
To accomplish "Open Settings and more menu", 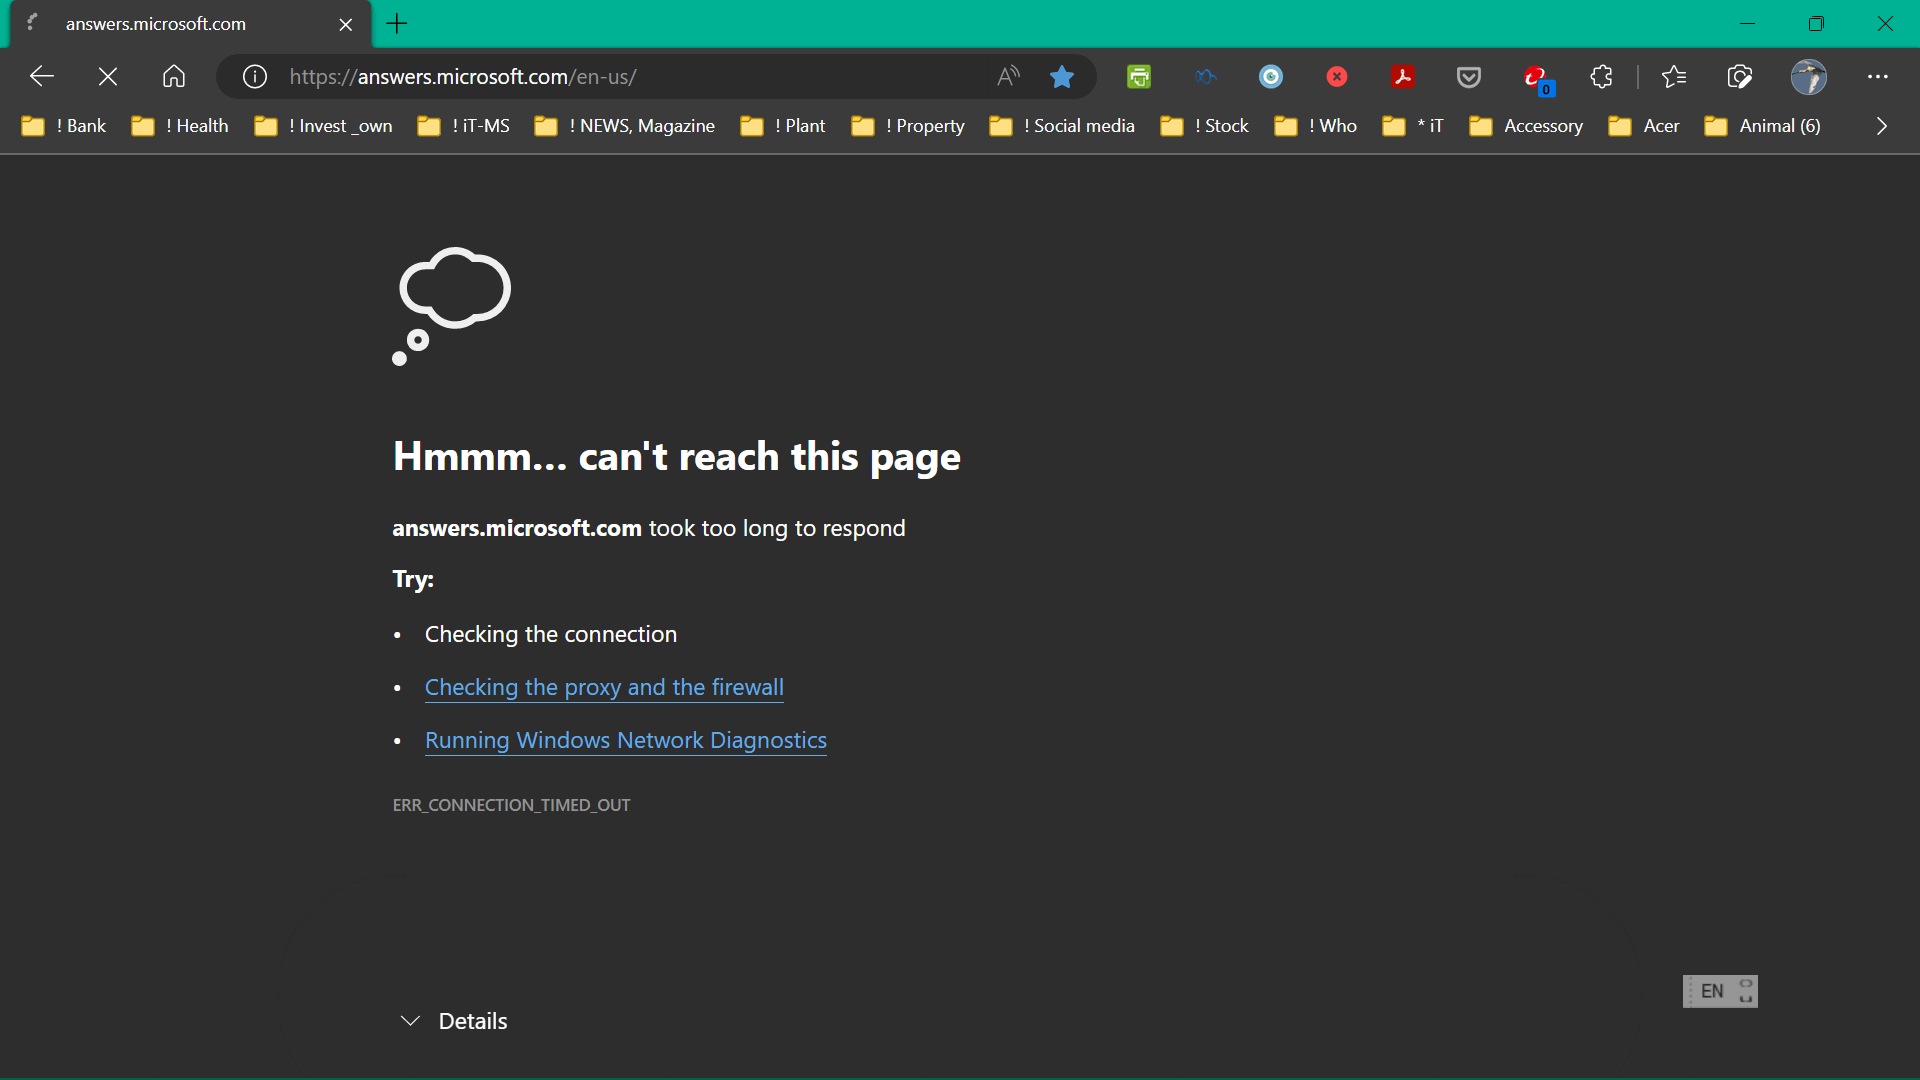I will 1878,76.
